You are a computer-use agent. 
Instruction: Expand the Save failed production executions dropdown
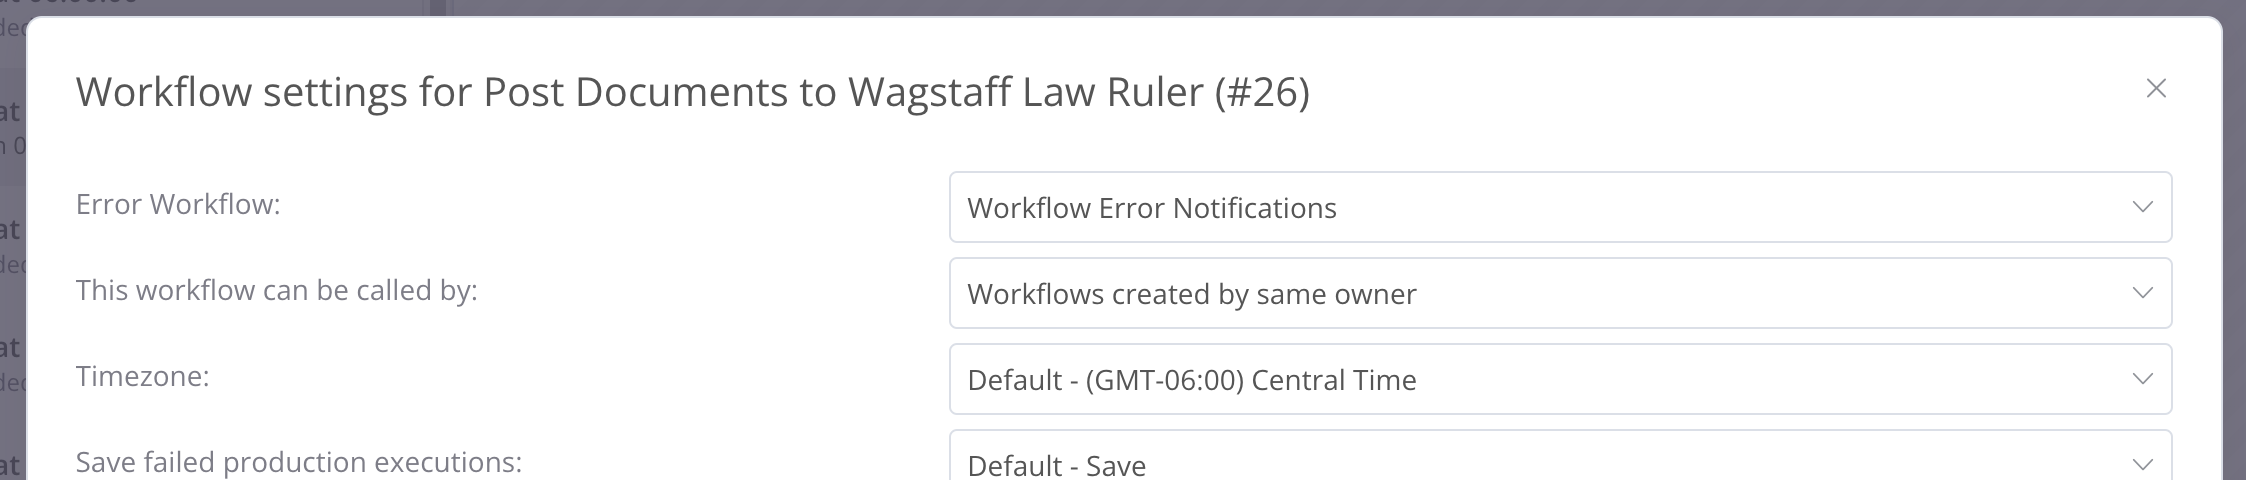1560,462
